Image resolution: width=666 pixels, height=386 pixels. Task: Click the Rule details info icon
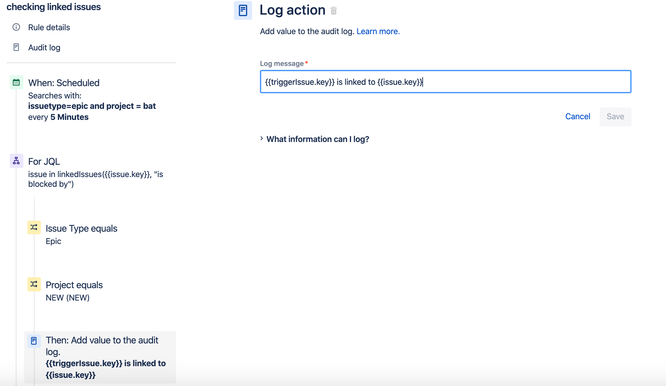[16, 27]
